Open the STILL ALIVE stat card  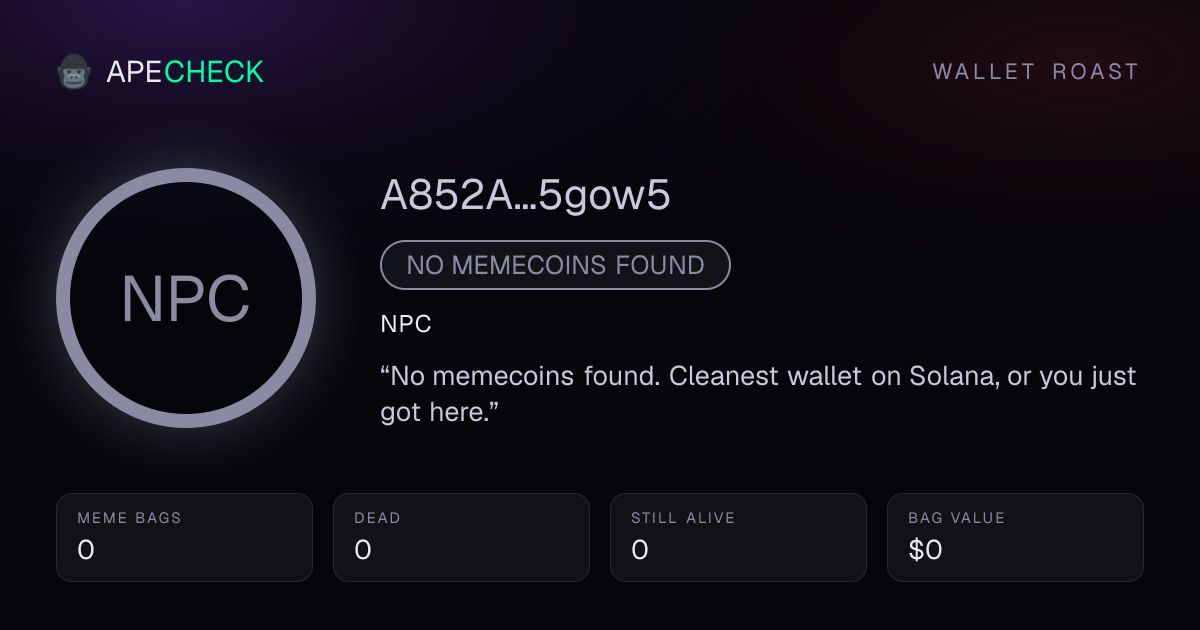(x=738, y=537)
